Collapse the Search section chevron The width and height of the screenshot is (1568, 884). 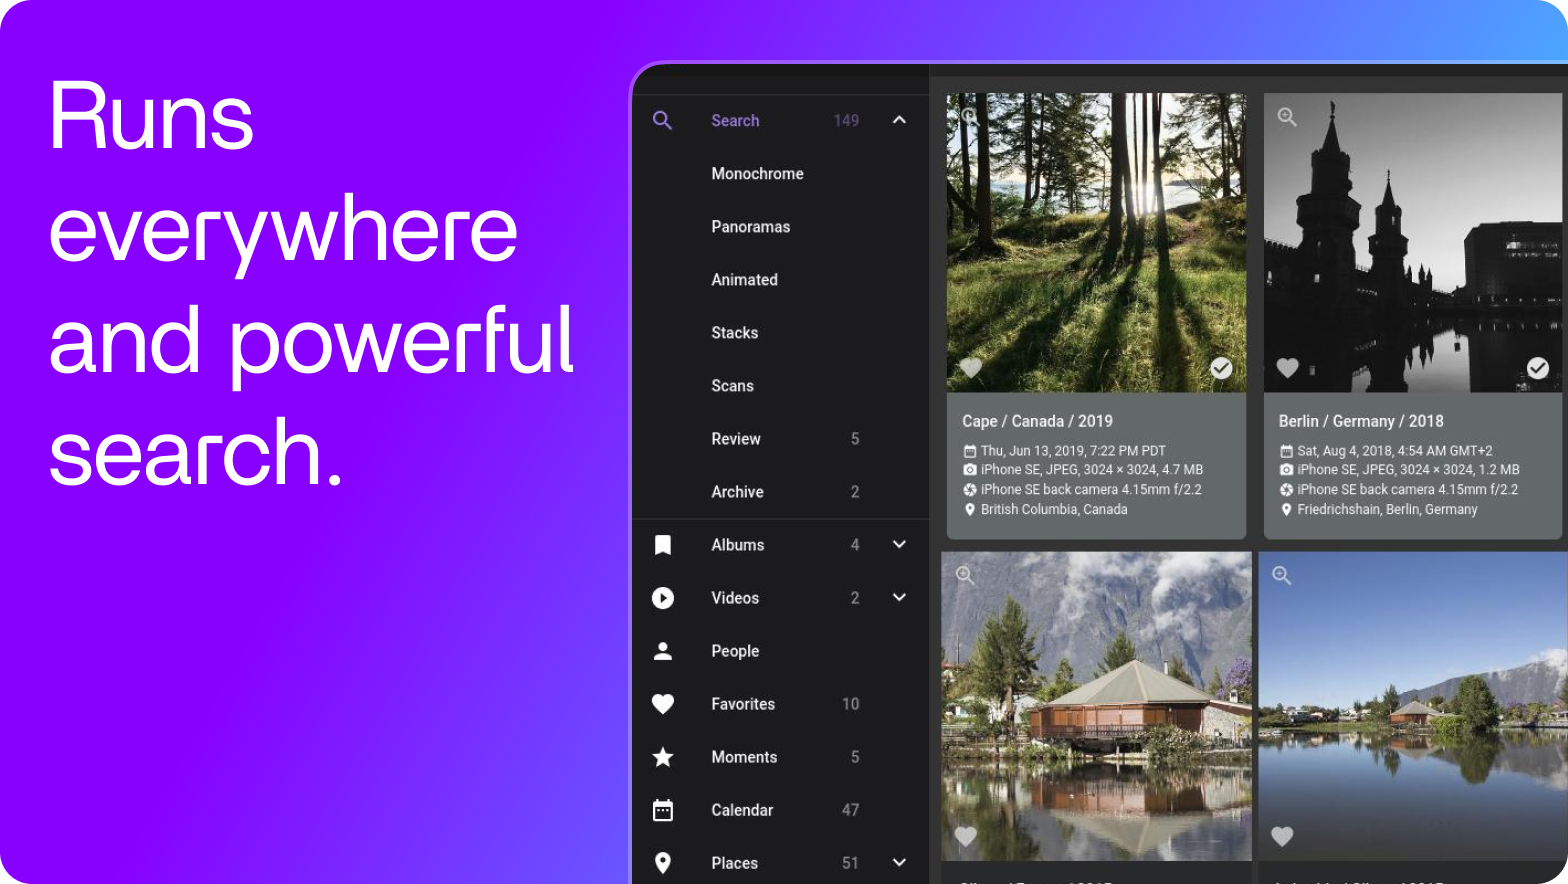coord(899,120)
